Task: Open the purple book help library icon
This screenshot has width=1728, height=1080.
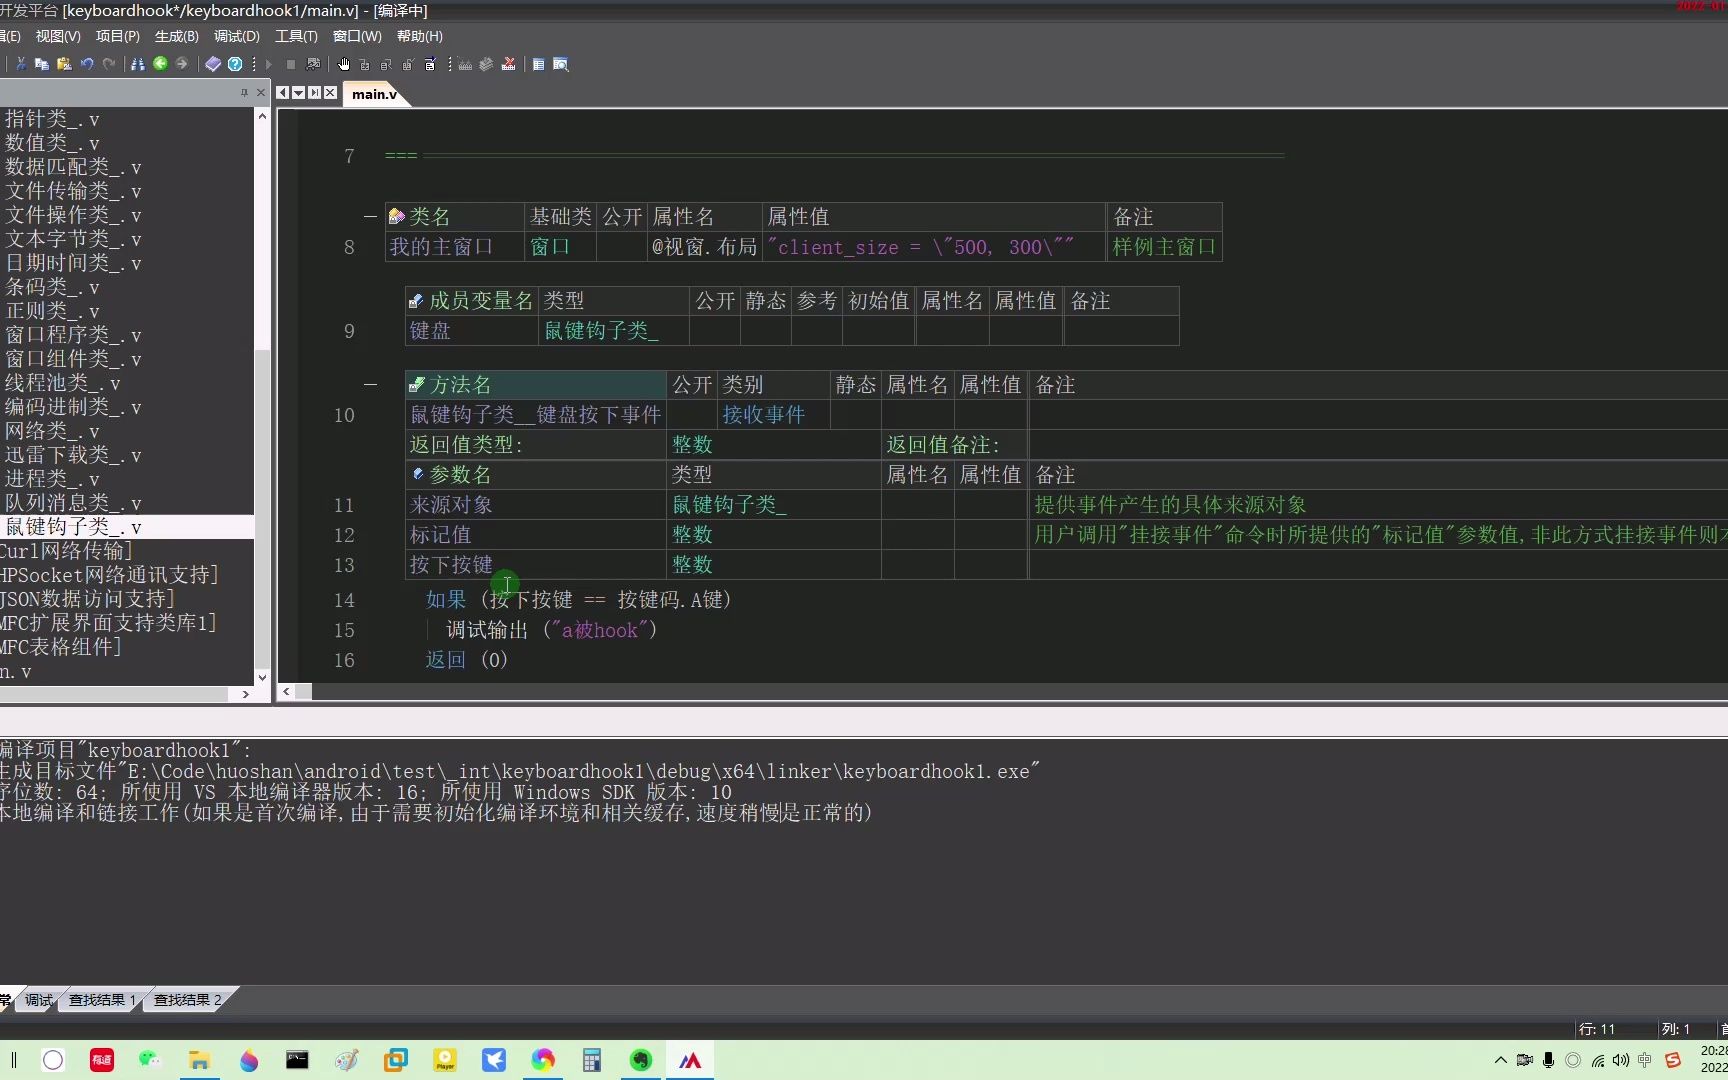Action: point(213,64)
